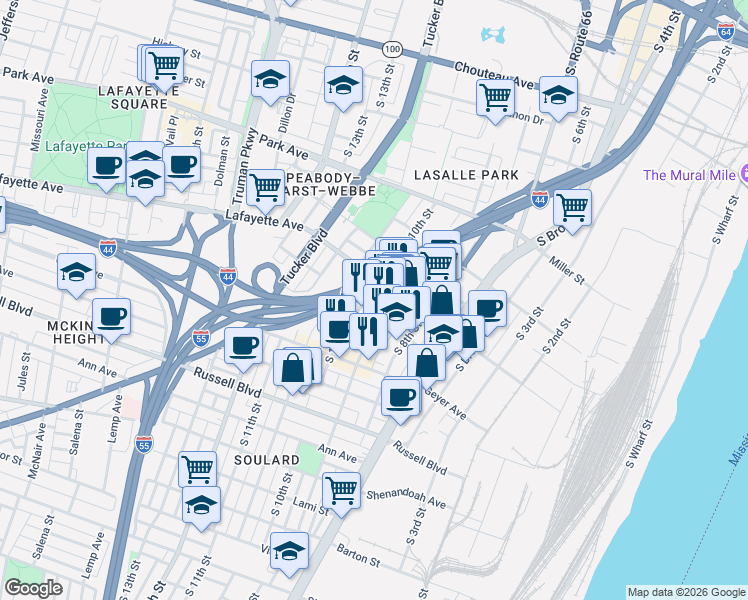Viewport: 748px width, 600px height.
Task: Select the school marker below the Soulard grocery cart
Action: [201, 506]
